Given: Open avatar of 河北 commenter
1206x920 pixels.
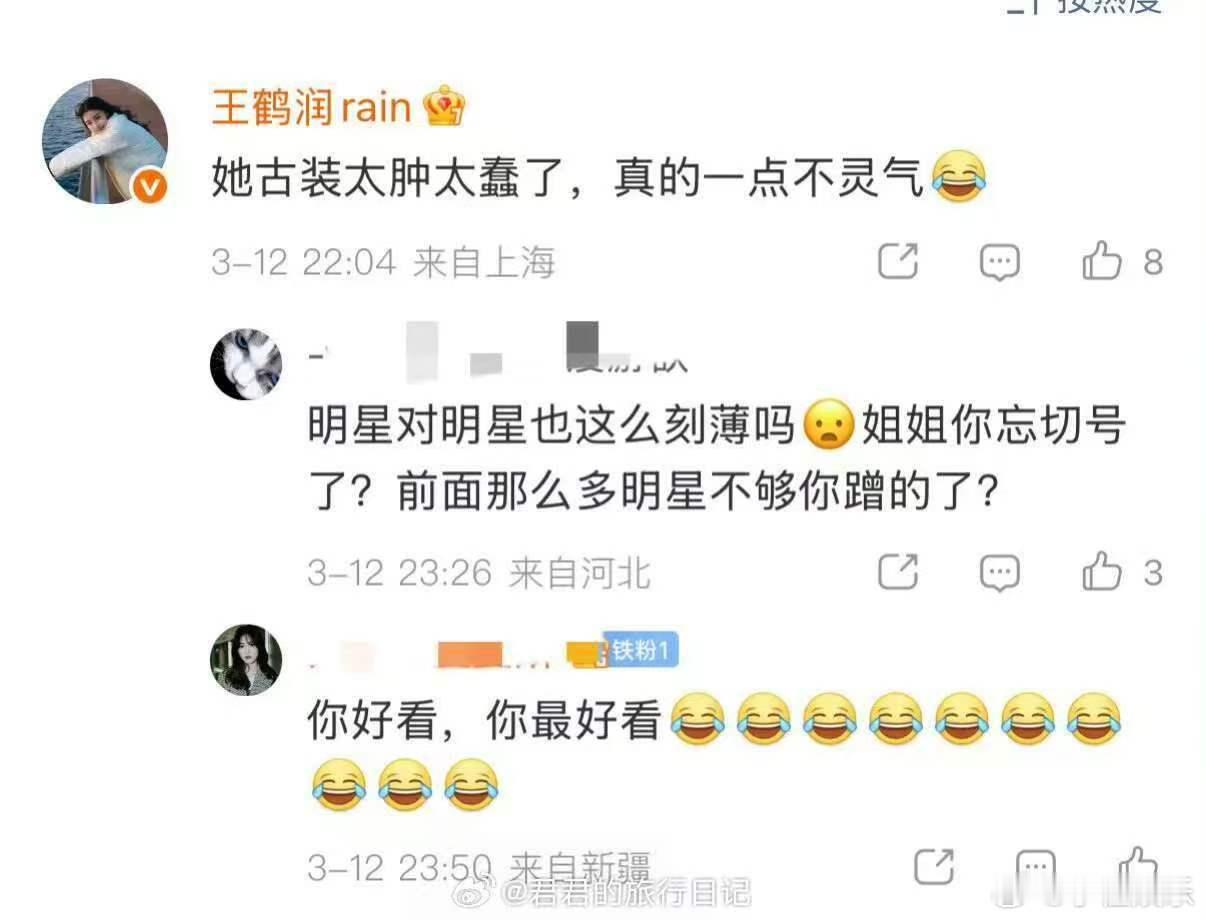Looking at the screenshot, I should 246,364.
